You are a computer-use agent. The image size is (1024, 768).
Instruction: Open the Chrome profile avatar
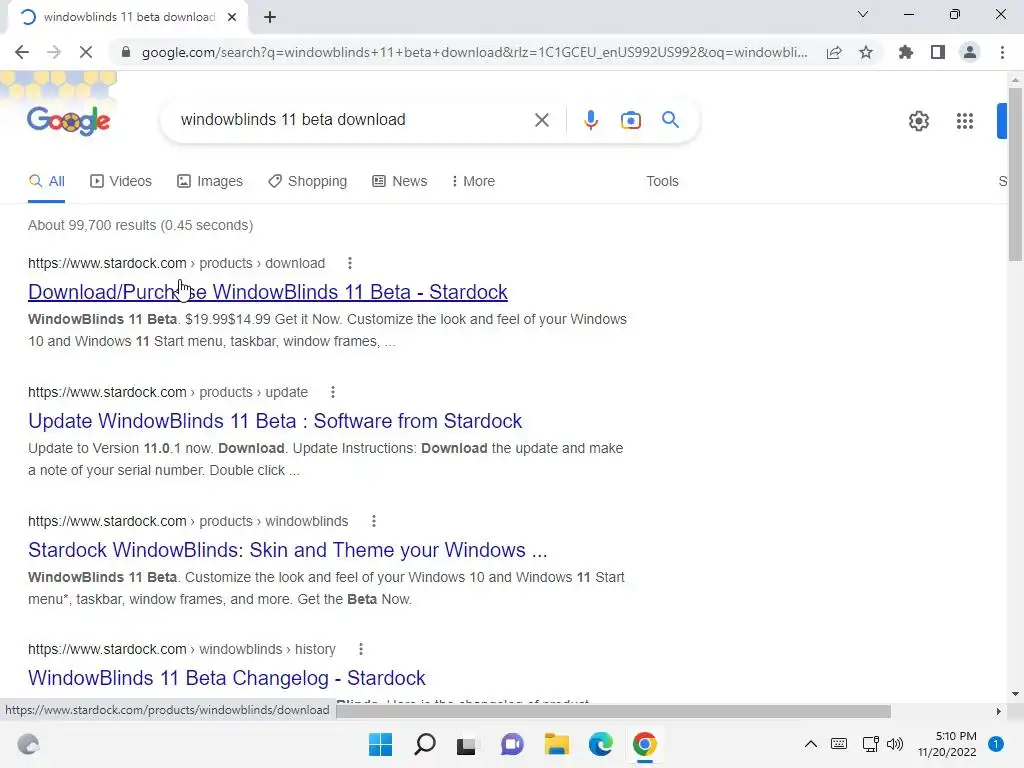pyautogui.click(x=970, y=52)
